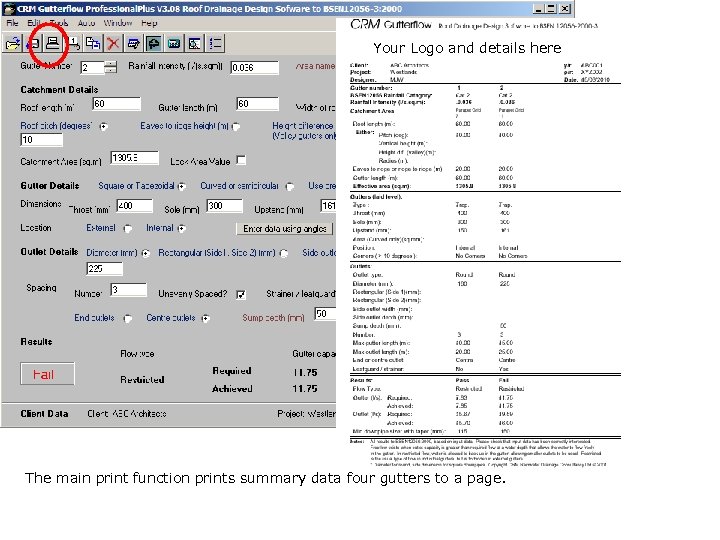Click the Copy gutter toolbar icon
Viewport: 720px width, 540px height.
coord(93,44)
